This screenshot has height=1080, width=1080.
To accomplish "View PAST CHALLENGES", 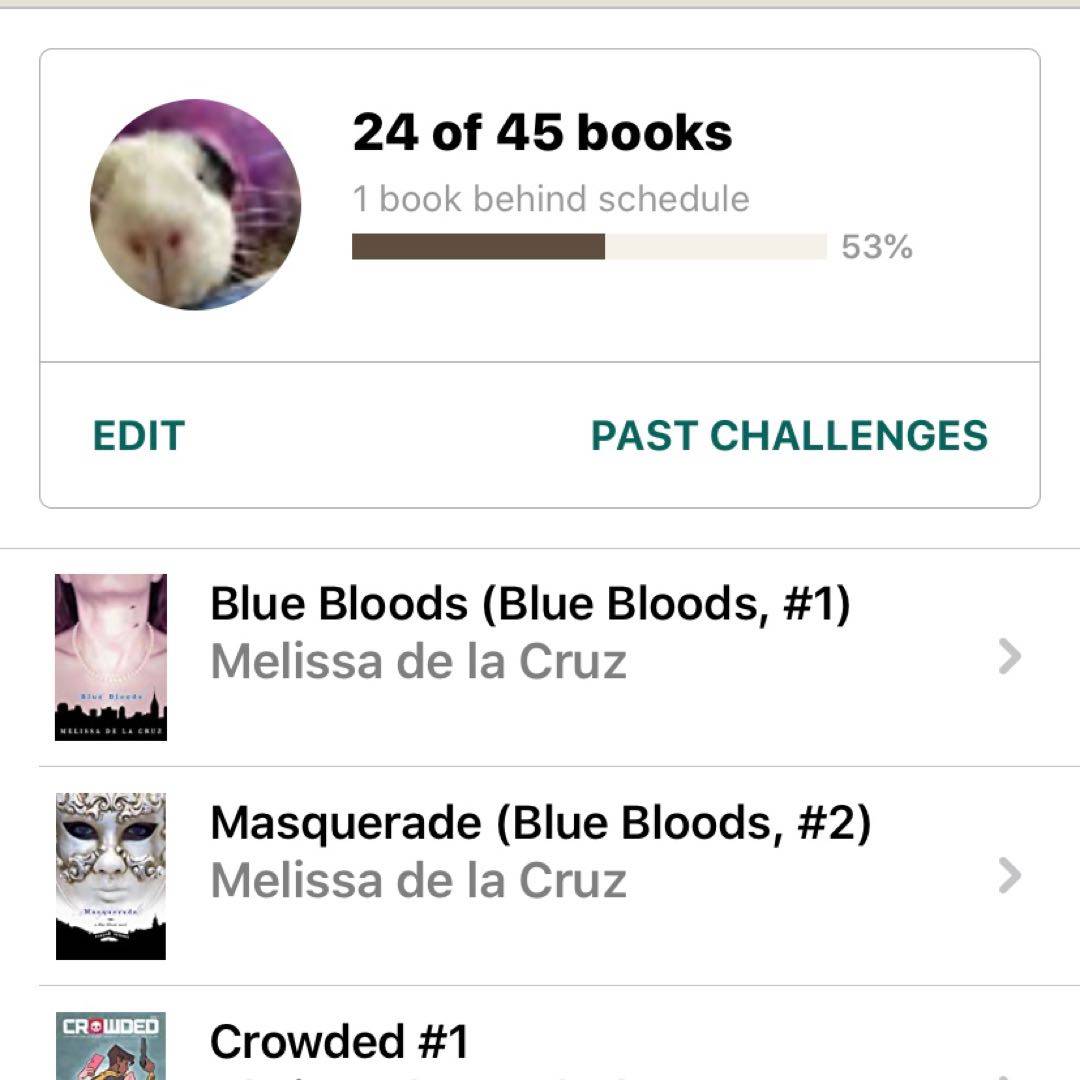I will [x=789, y=436].
